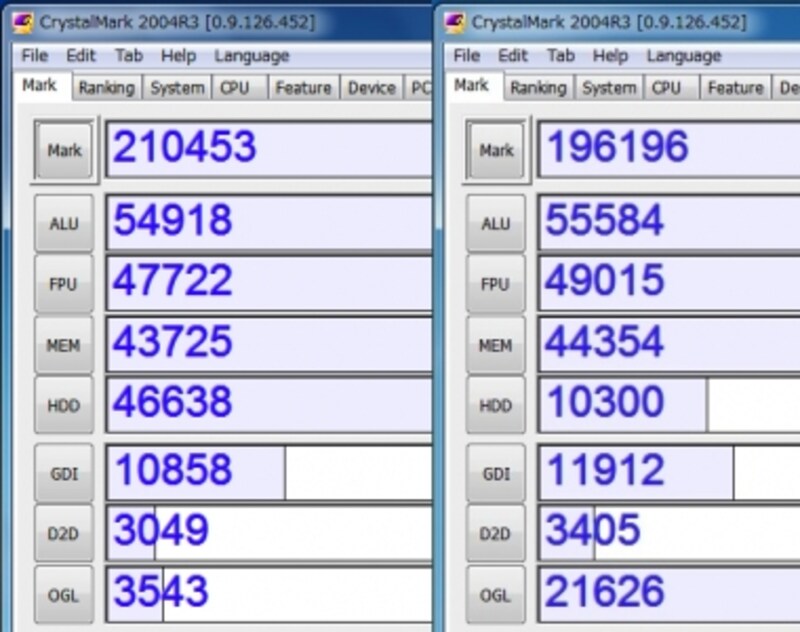
Task: Switch to Device tab in left window
Action: point(372,88)
